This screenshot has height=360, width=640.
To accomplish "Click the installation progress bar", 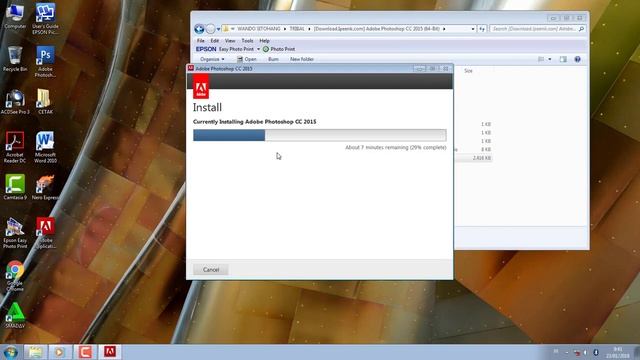I will (x=320, y=135).
